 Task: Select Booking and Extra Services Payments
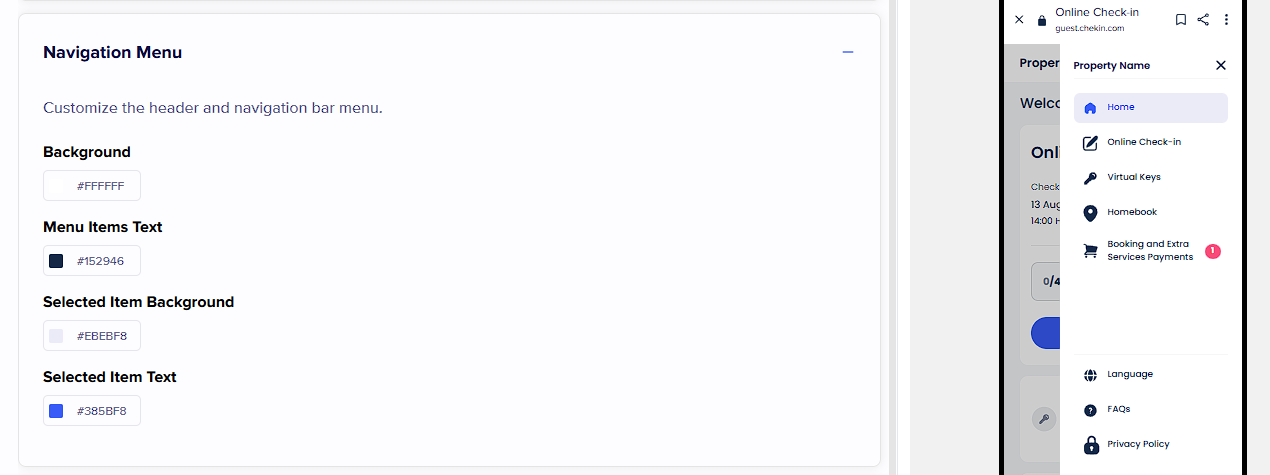[1149, 251]
